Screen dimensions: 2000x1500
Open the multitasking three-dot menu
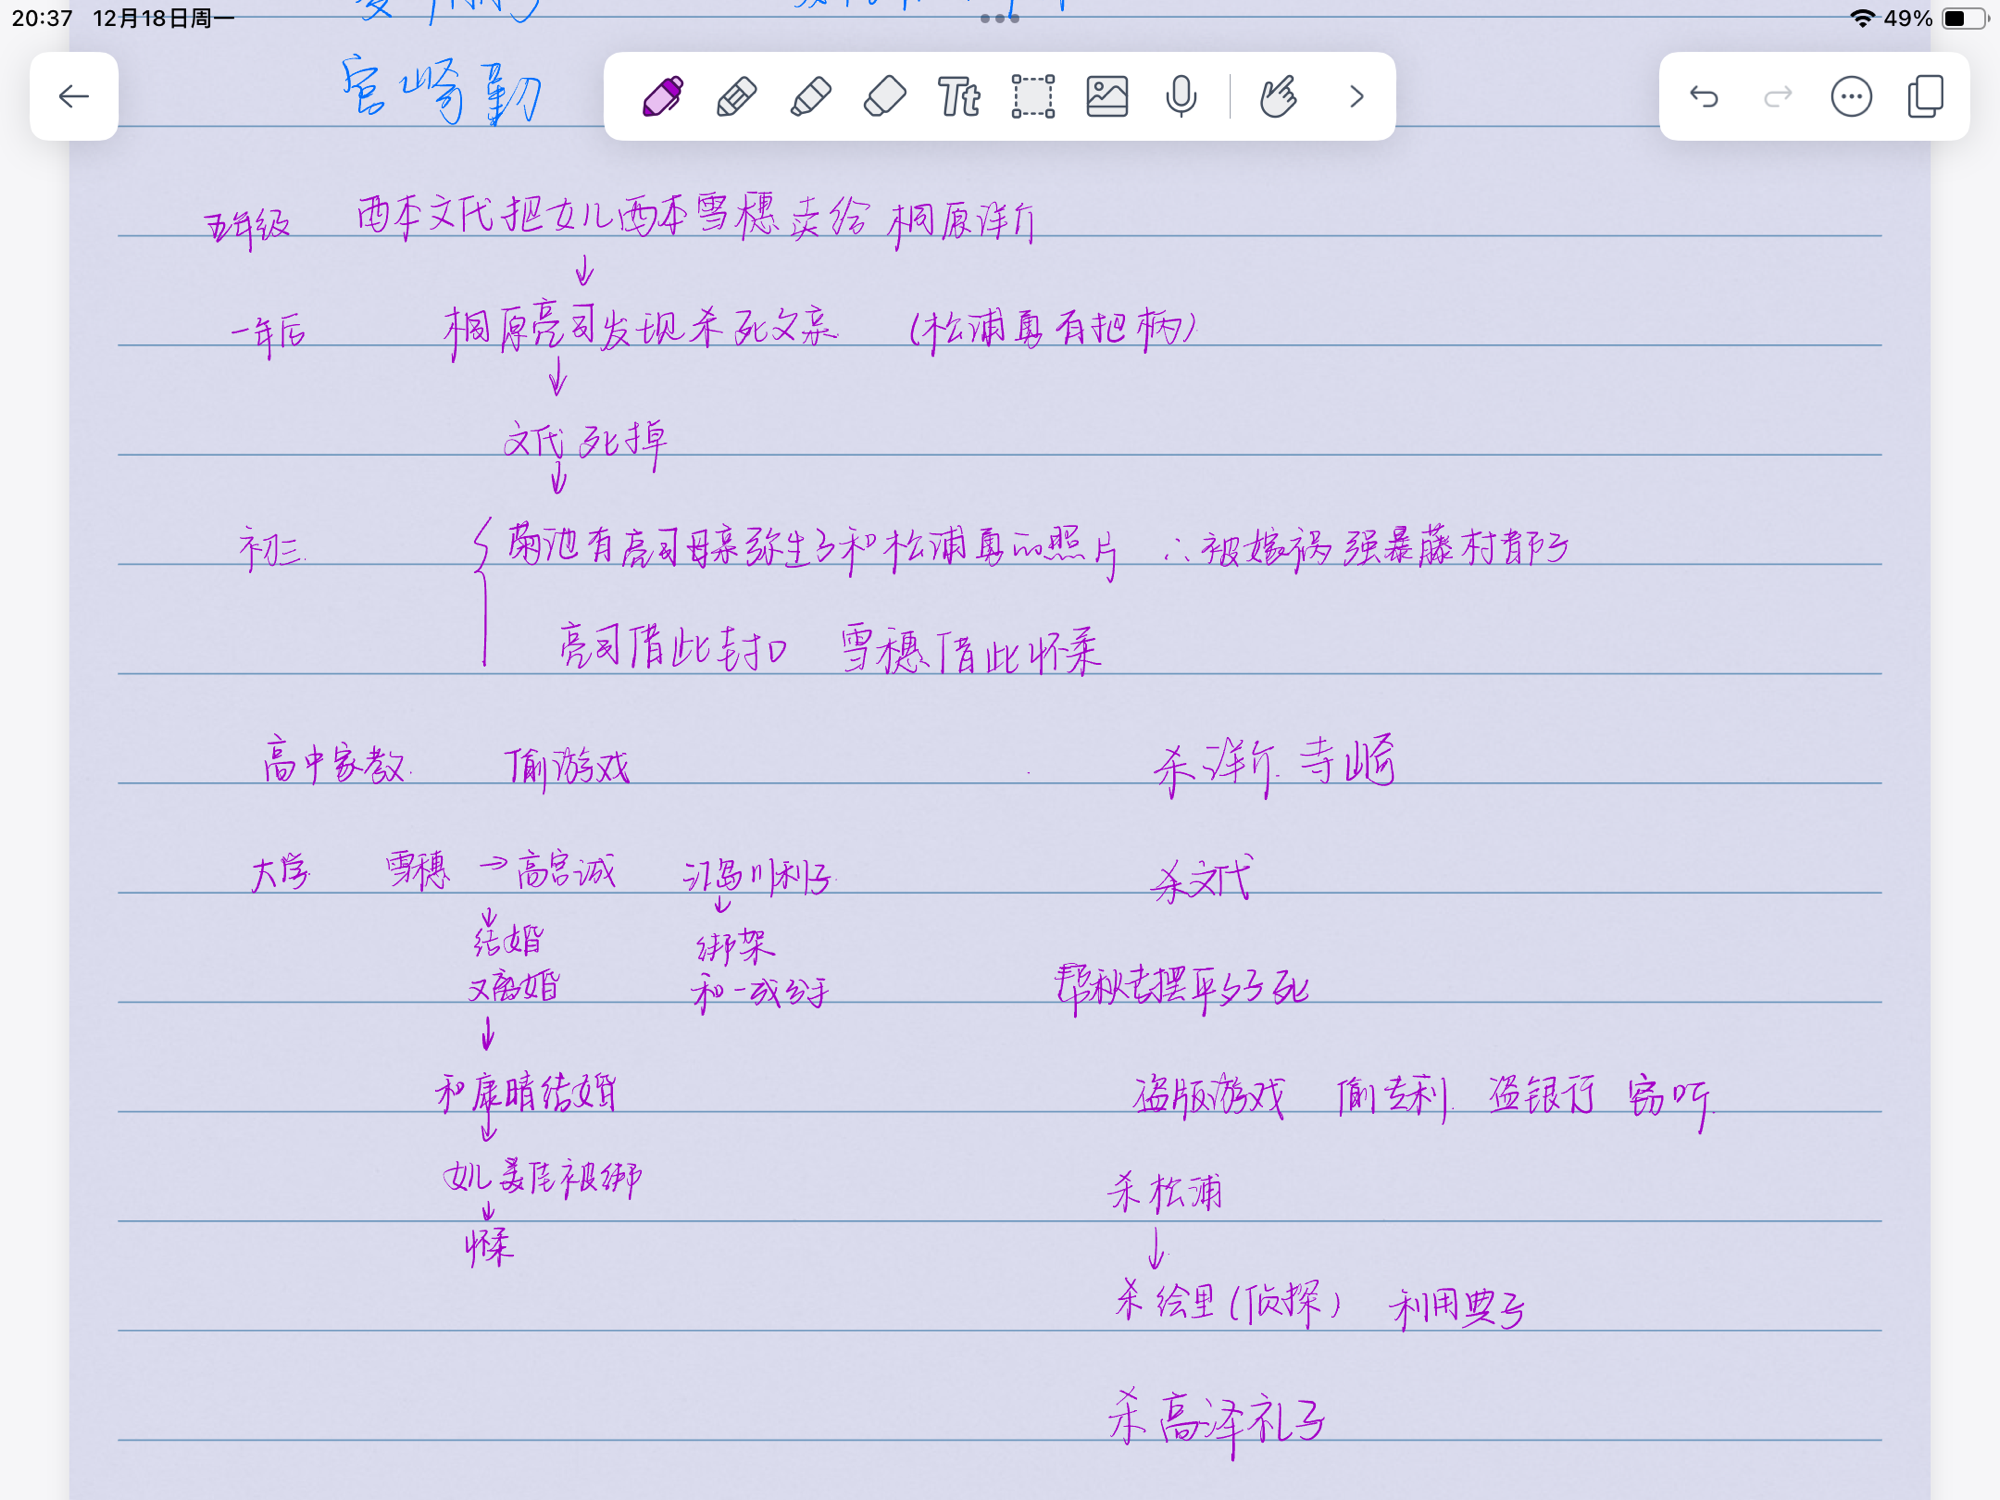[999, 18]
